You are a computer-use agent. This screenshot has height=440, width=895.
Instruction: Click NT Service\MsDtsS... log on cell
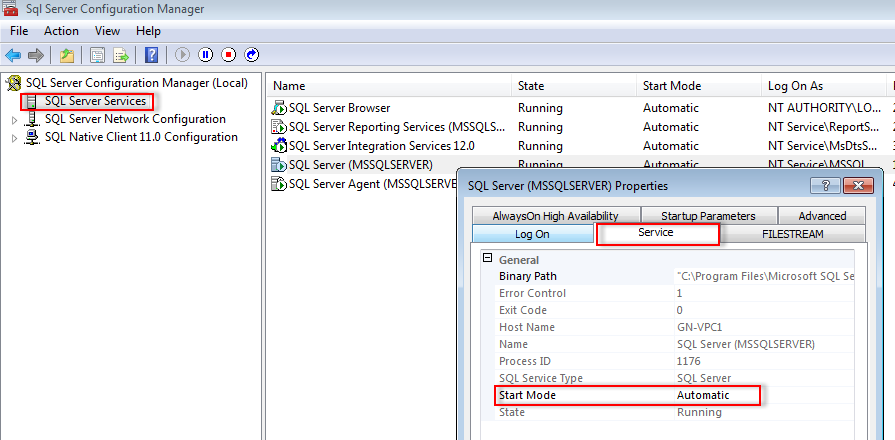point(823,146)
